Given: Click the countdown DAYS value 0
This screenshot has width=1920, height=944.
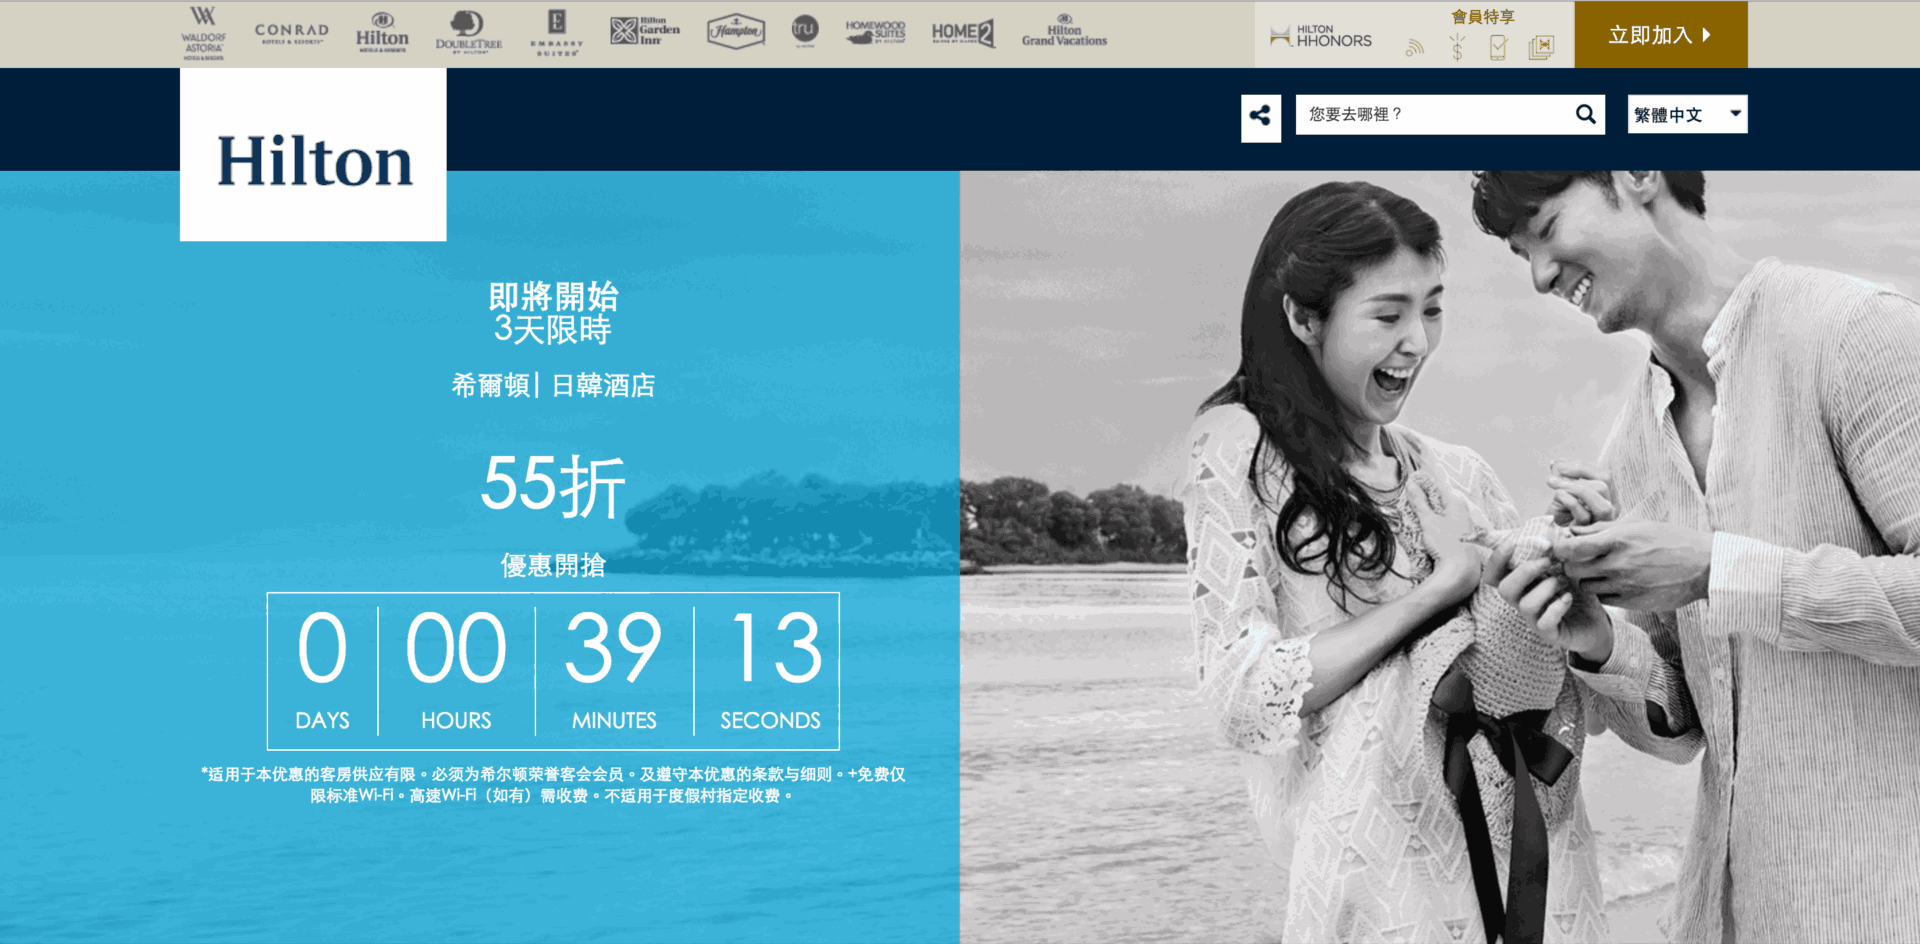Looking at the screenshot, I should click(322, 648).
